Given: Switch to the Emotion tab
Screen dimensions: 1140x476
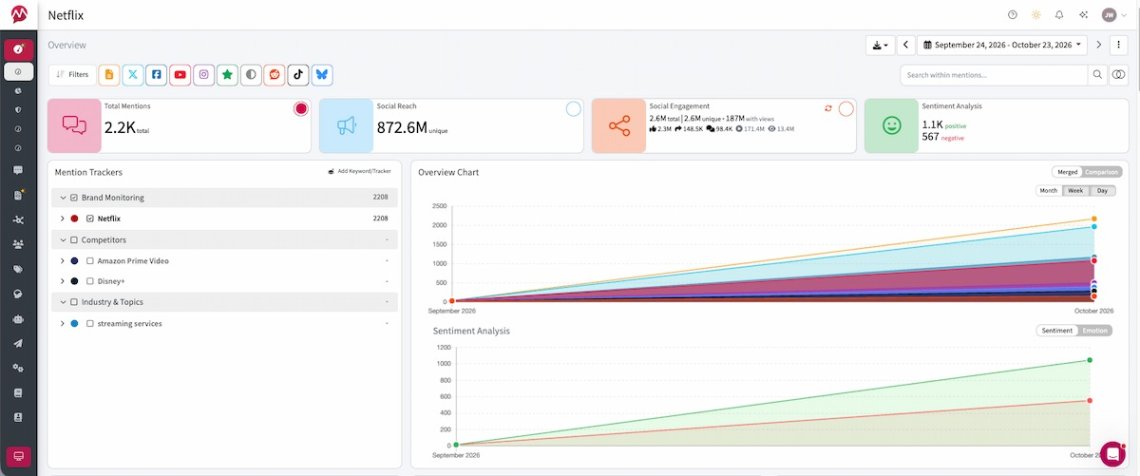Looking at the screenshot, I should point(1095,331).
